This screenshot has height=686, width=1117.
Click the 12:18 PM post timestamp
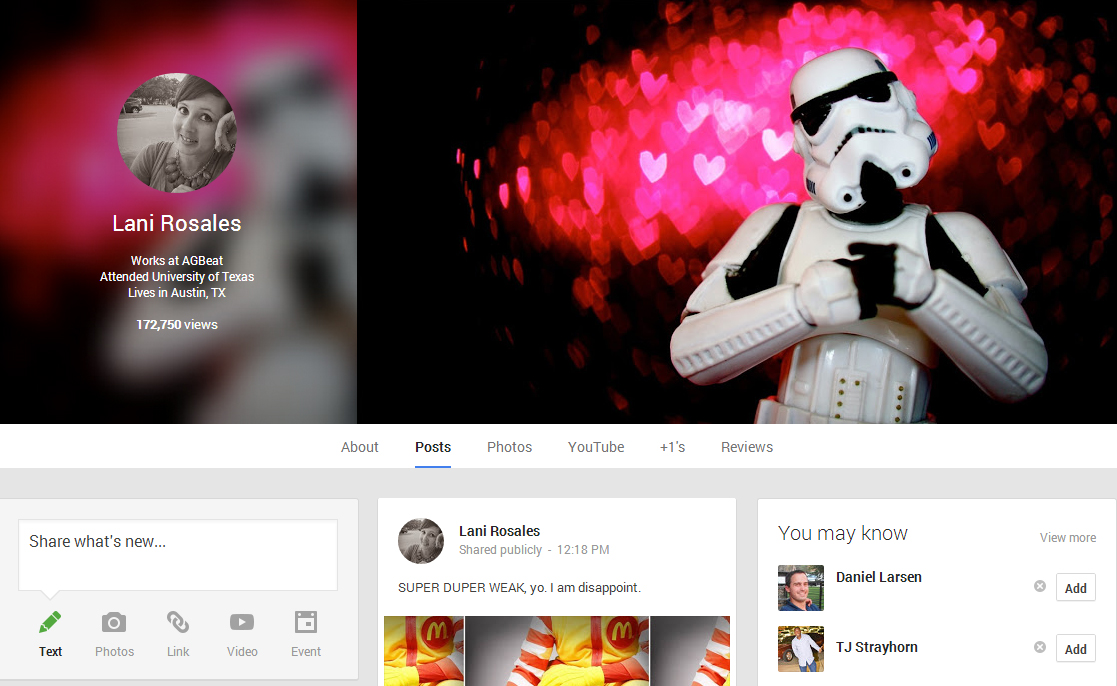pyautogui.click(x=583, y=550)
